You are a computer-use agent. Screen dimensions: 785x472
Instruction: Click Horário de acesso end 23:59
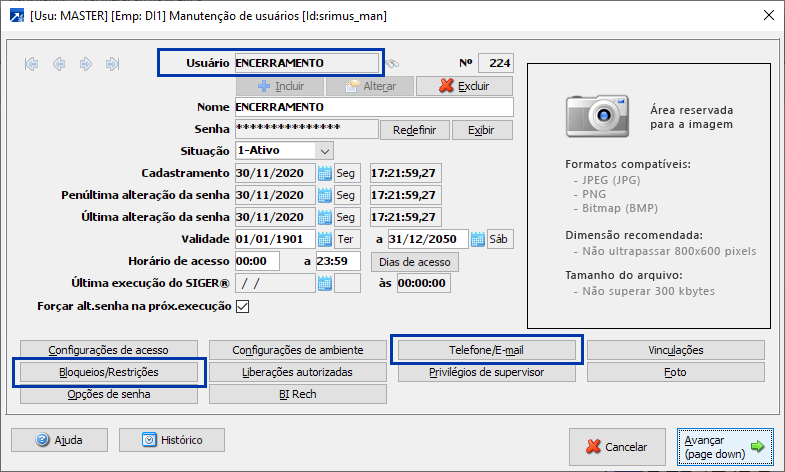coord(338,261)
